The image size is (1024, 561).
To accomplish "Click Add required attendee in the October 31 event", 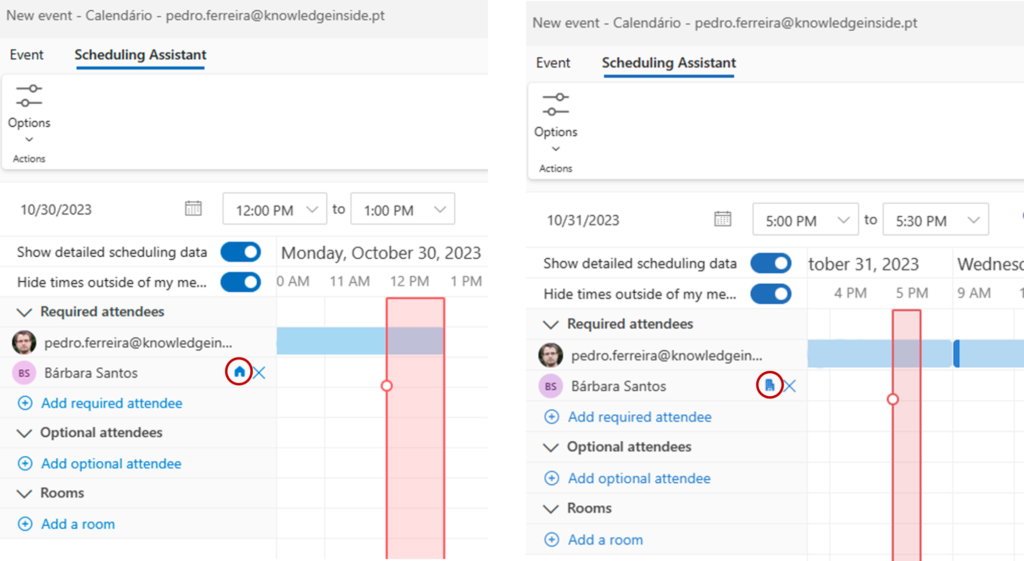I will [x=639, y=417].
